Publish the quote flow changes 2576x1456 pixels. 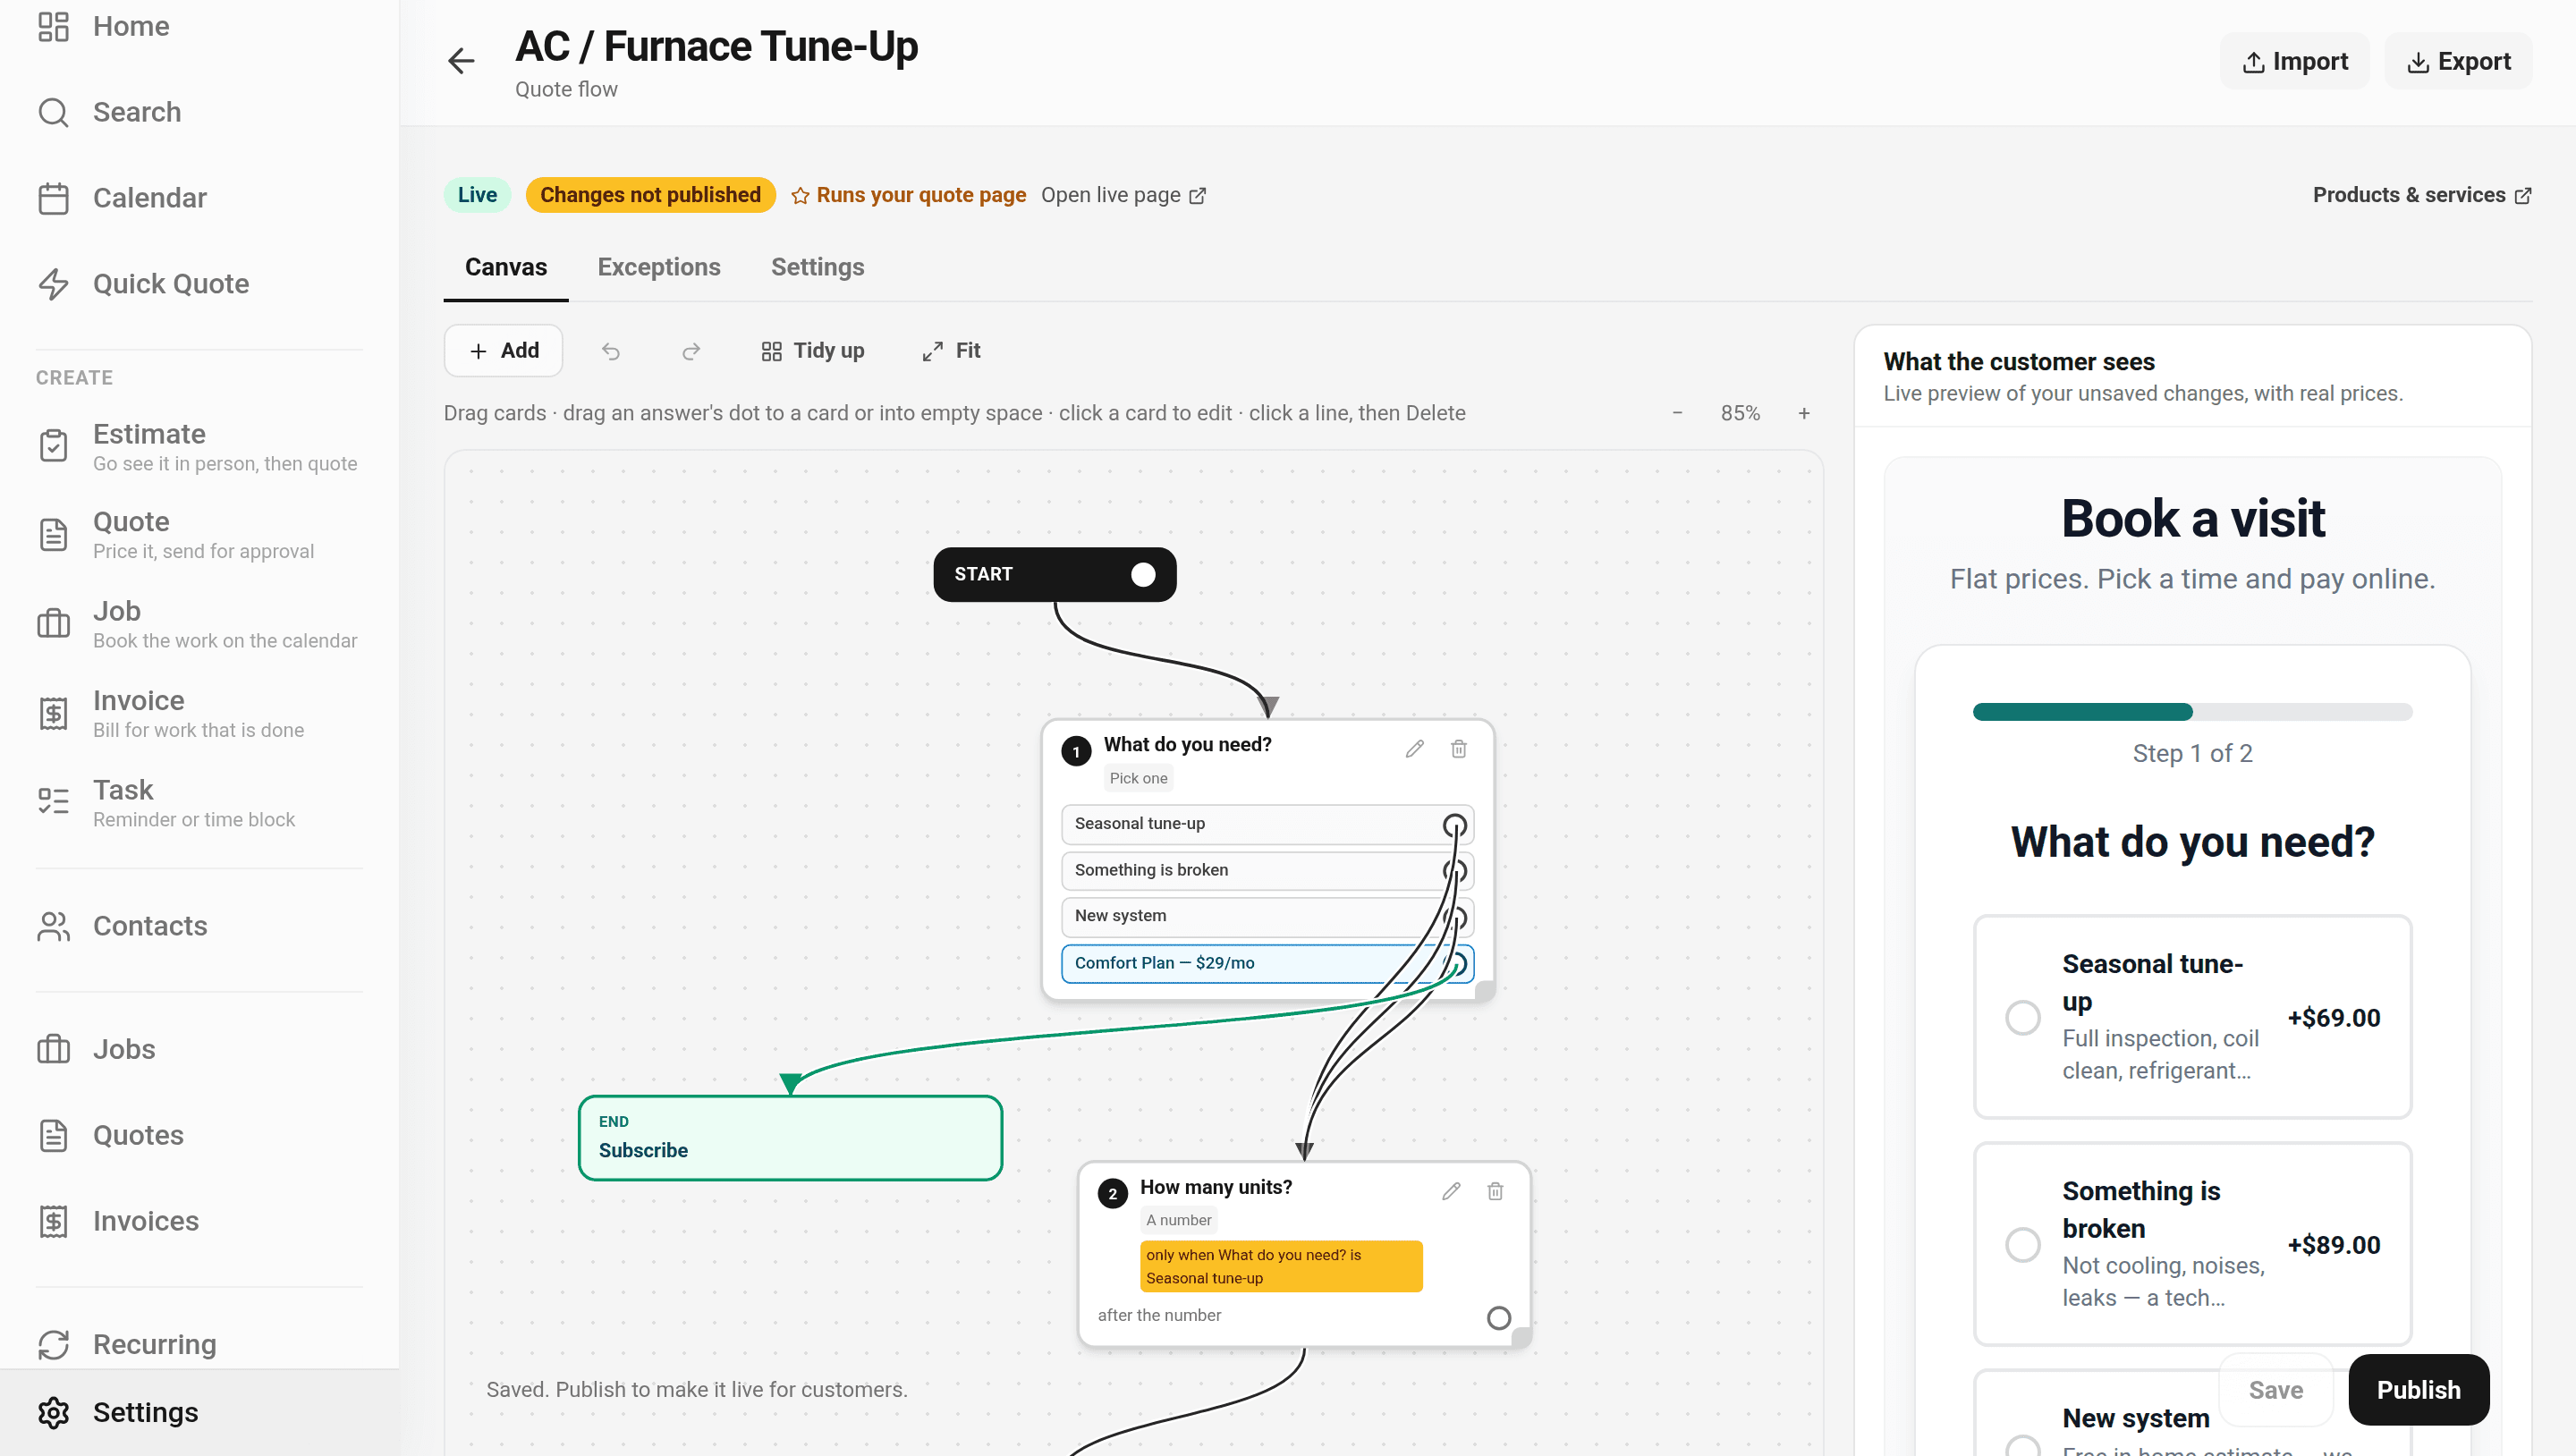coord(2418,1390)
